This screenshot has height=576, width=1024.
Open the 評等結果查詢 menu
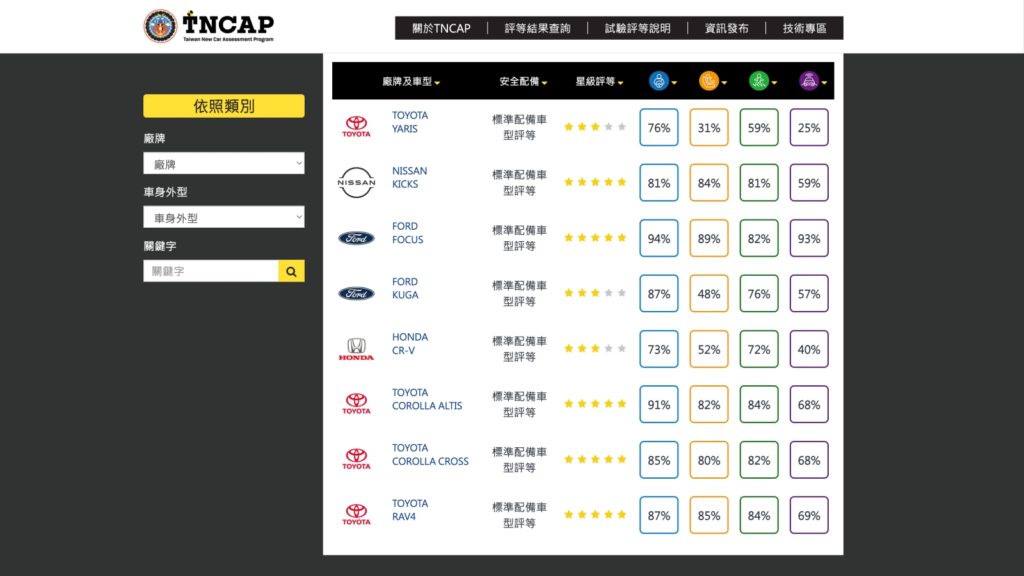coord(537,28)
